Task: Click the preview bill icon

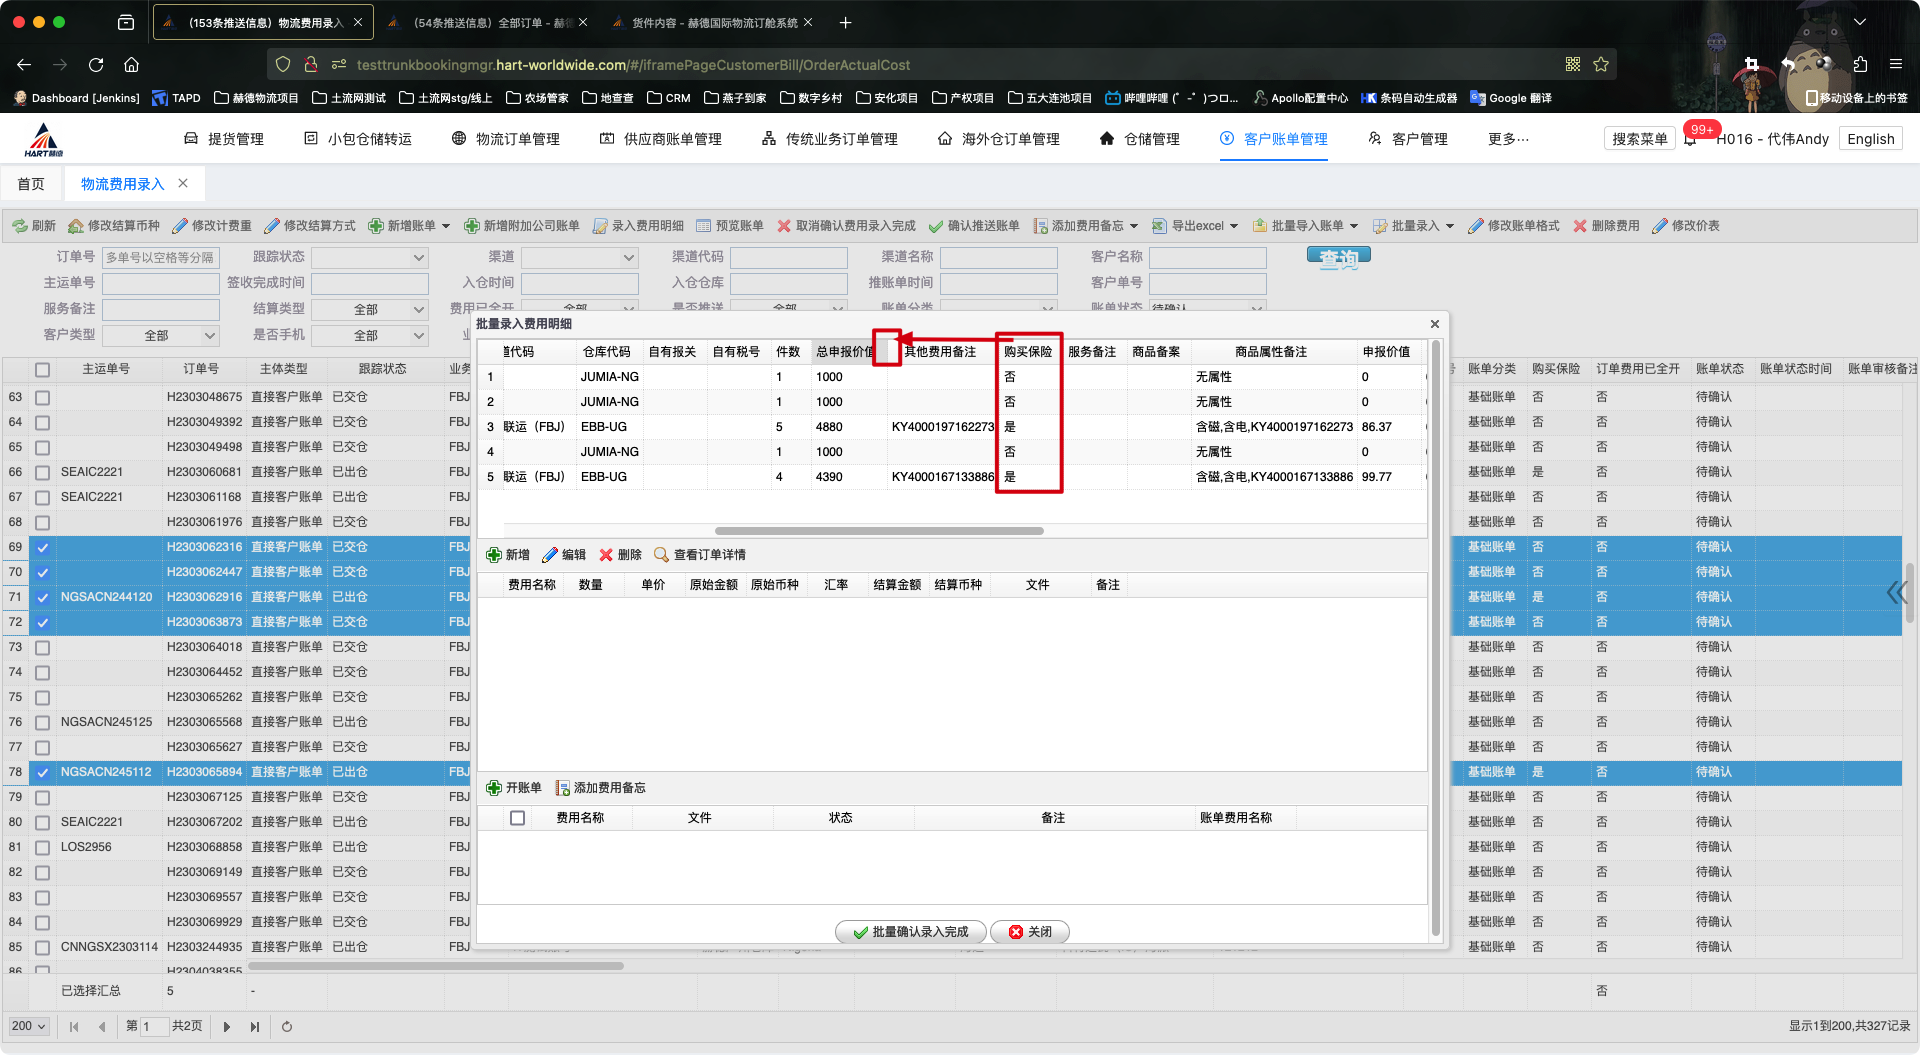Action: (x=704, y=226)
